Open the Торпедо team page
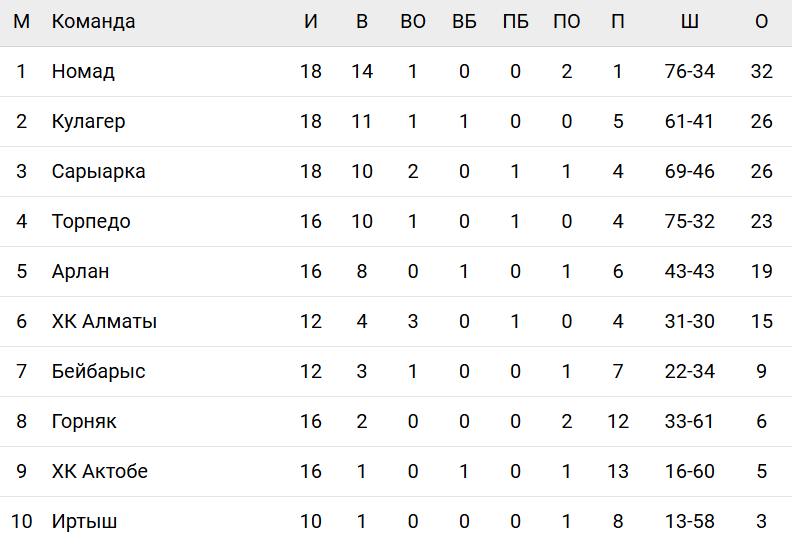This screenshot has width=792, height=545. tap(91, 222)
